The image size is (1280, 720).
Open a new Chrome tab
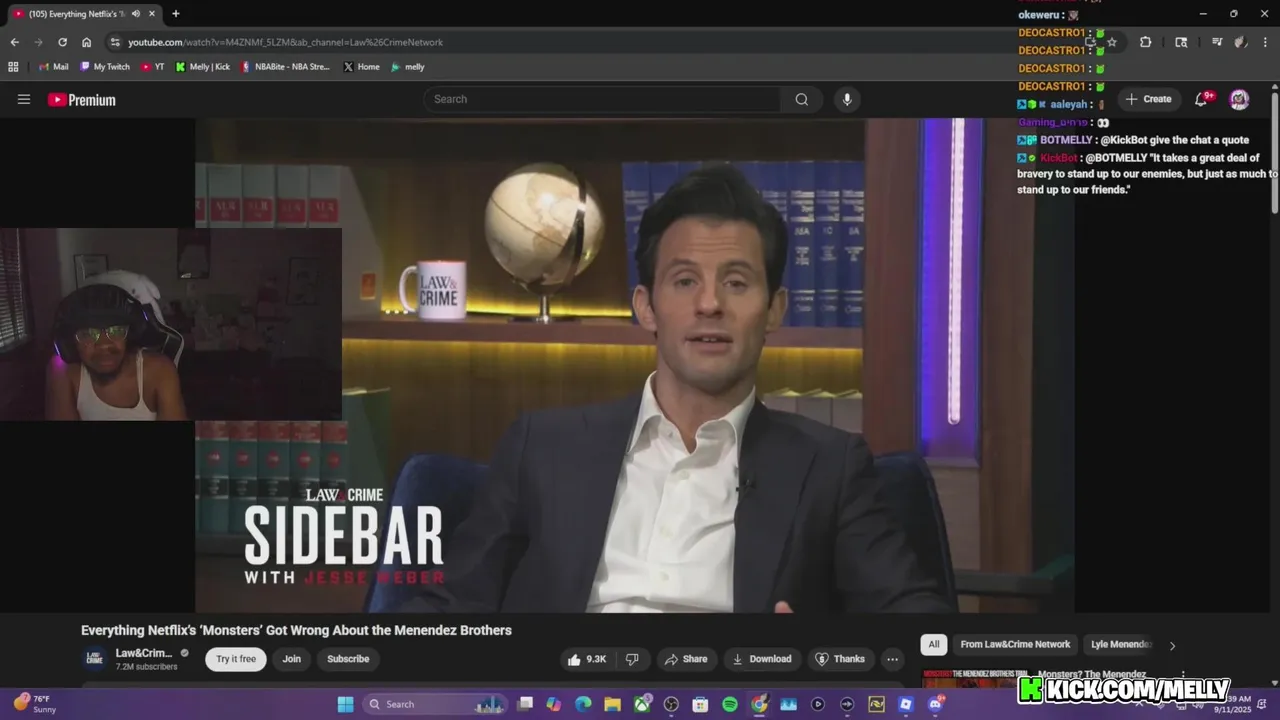click(176, 14)
